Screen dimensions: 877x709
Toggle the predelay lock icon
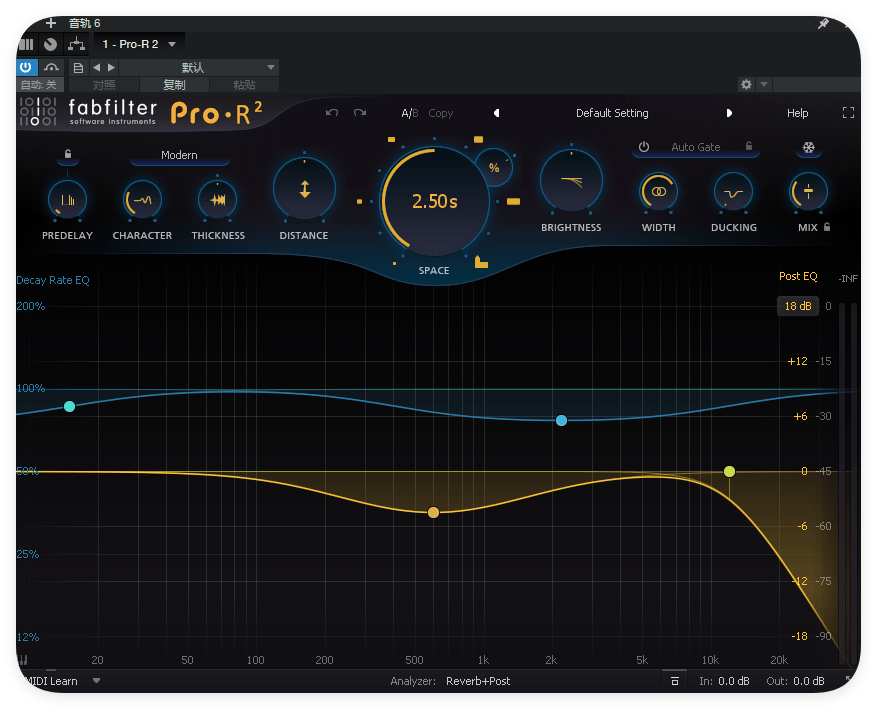click(68, 154)
